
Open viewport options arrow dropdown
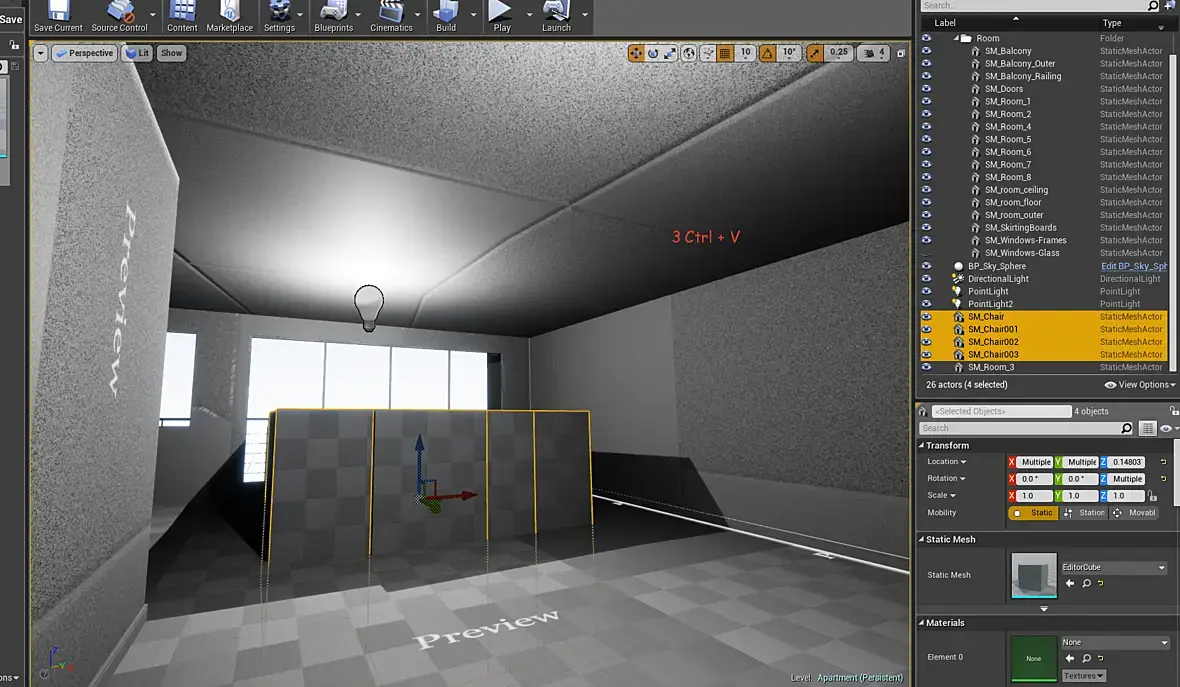(41, 53)
